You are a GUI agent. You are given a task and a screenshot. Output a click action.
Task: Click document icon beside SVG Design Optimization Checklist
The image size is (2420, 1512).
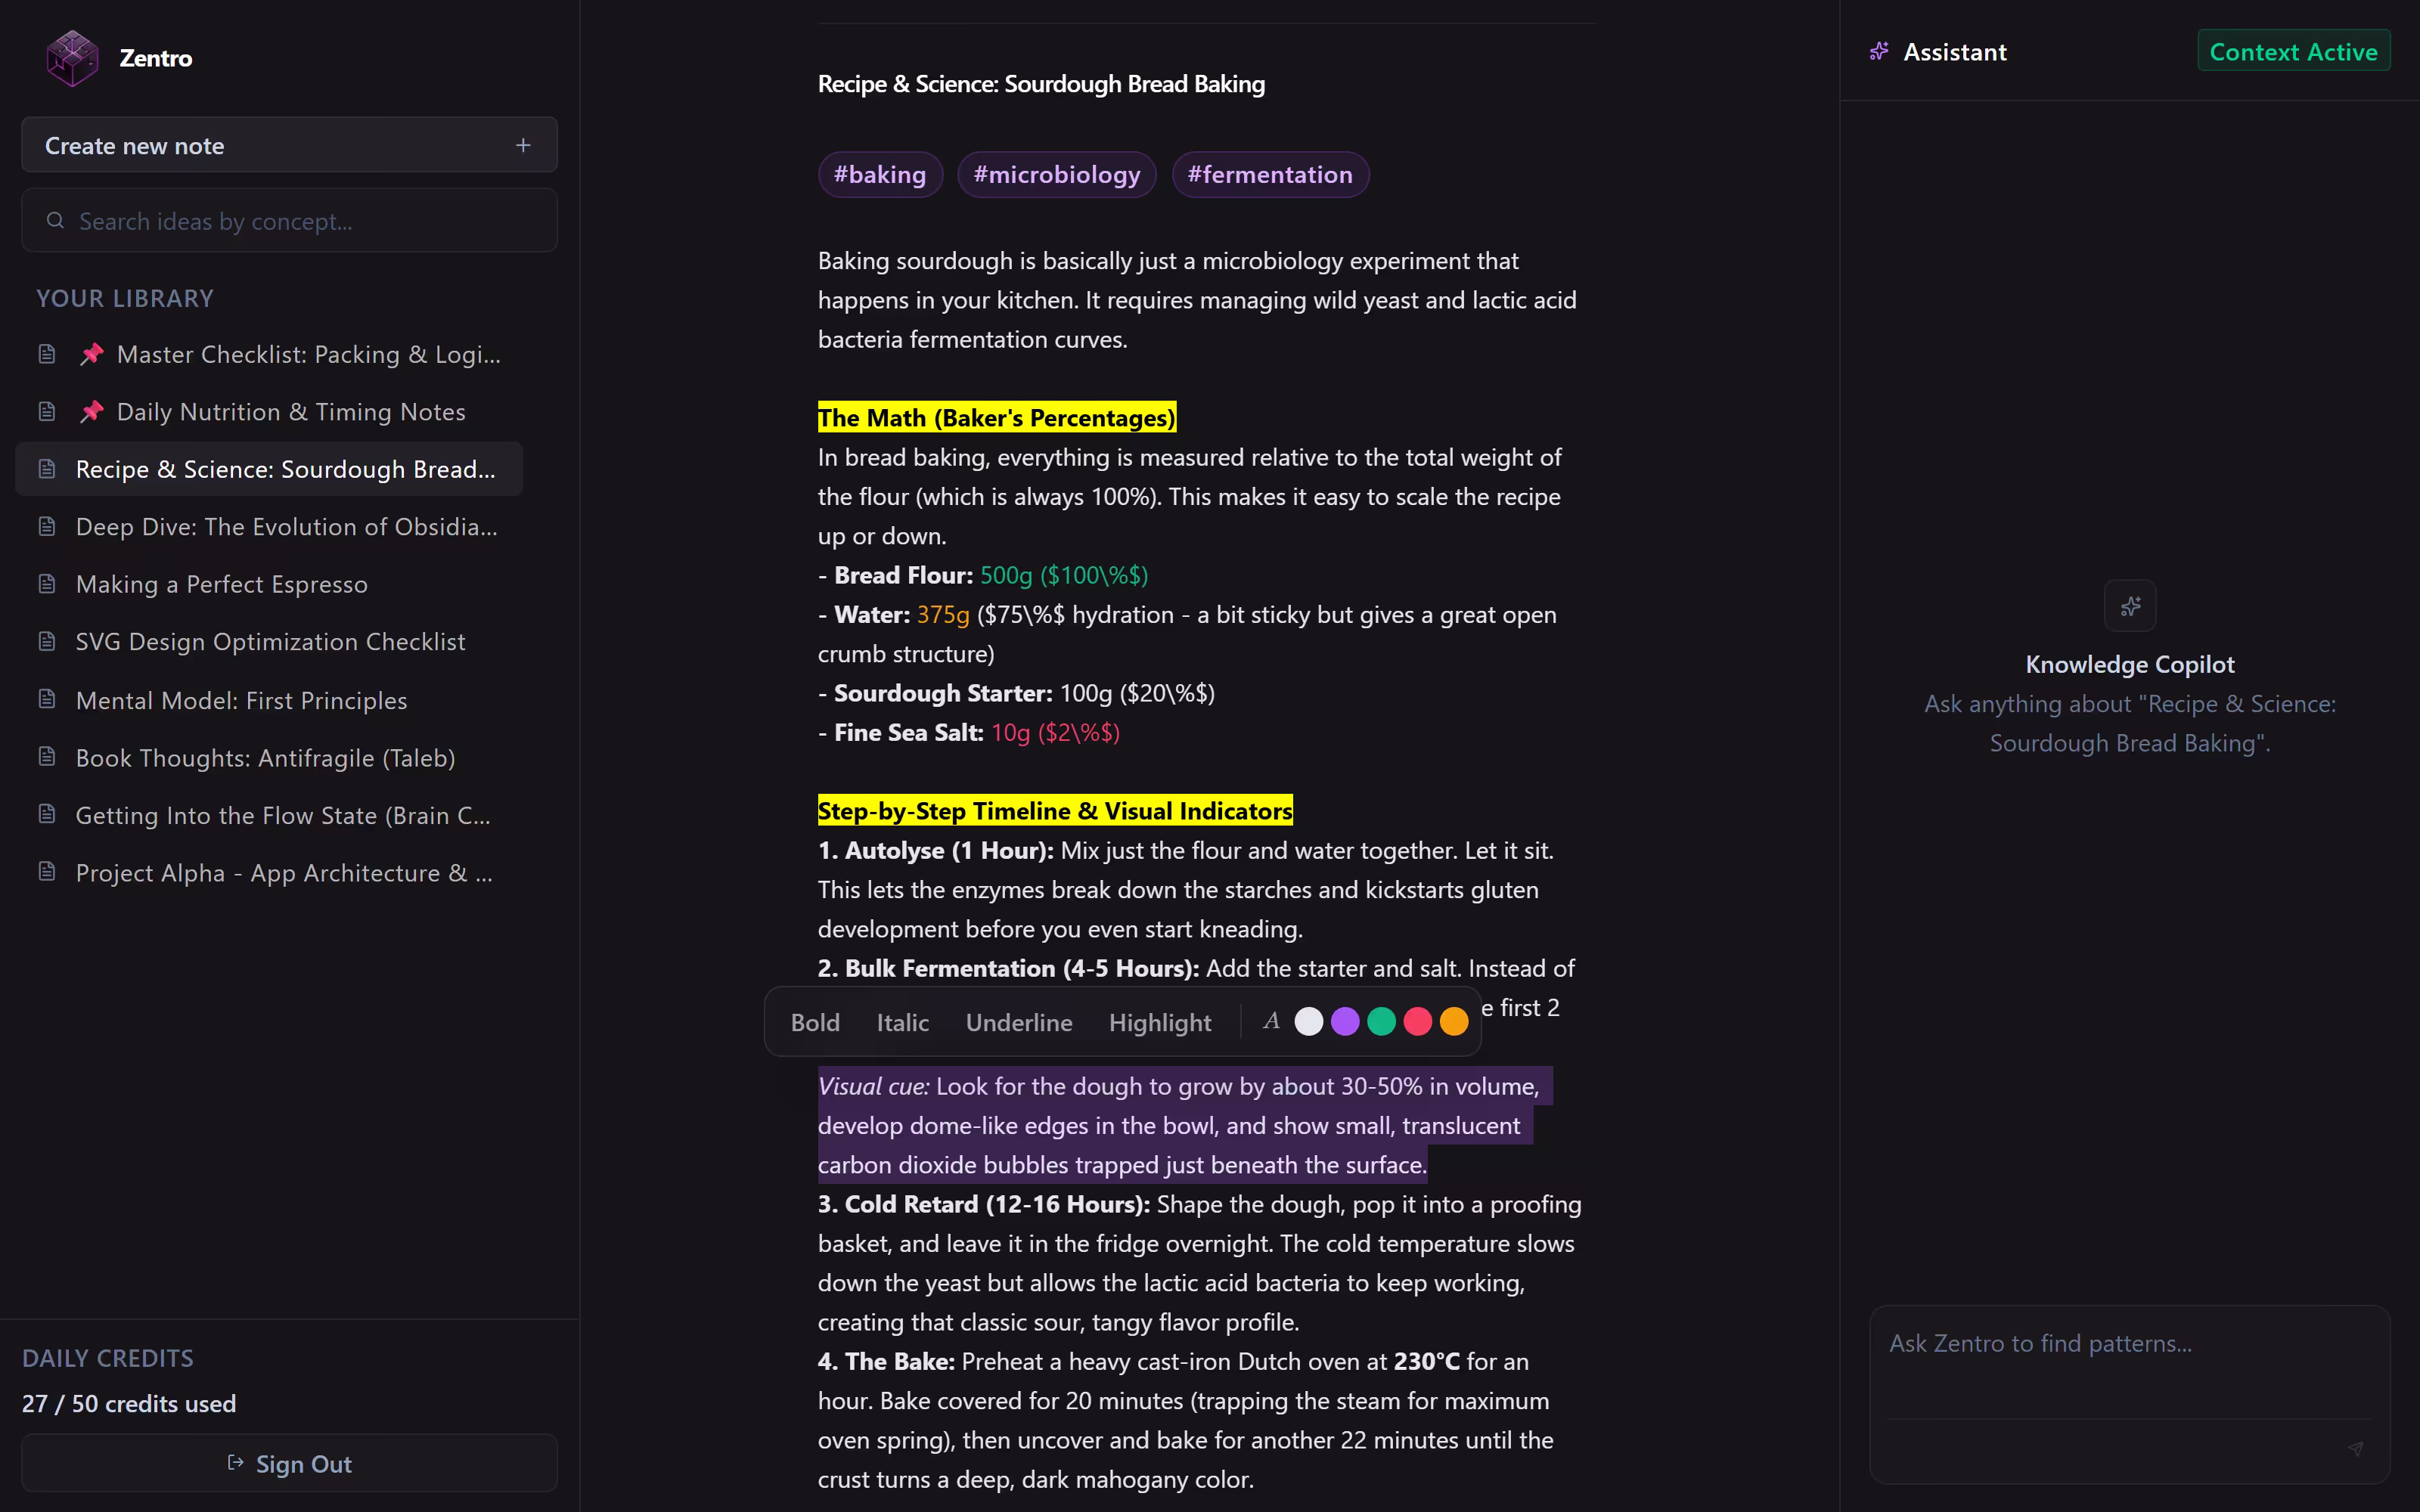[47, 641]
